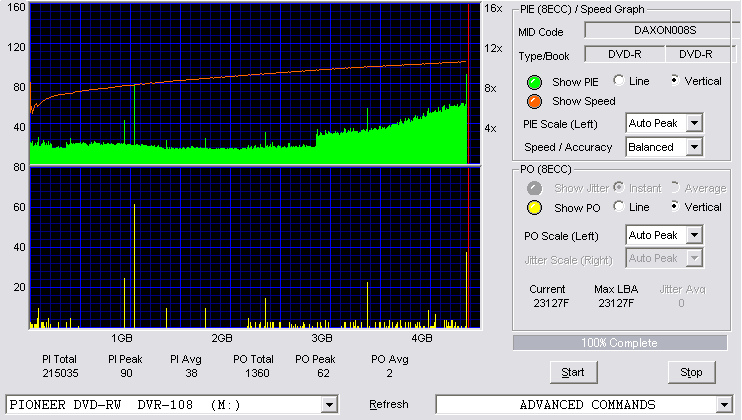The image size is (742, 420).
Task: Click the PI Total value 215035
Action: point(60,374)
